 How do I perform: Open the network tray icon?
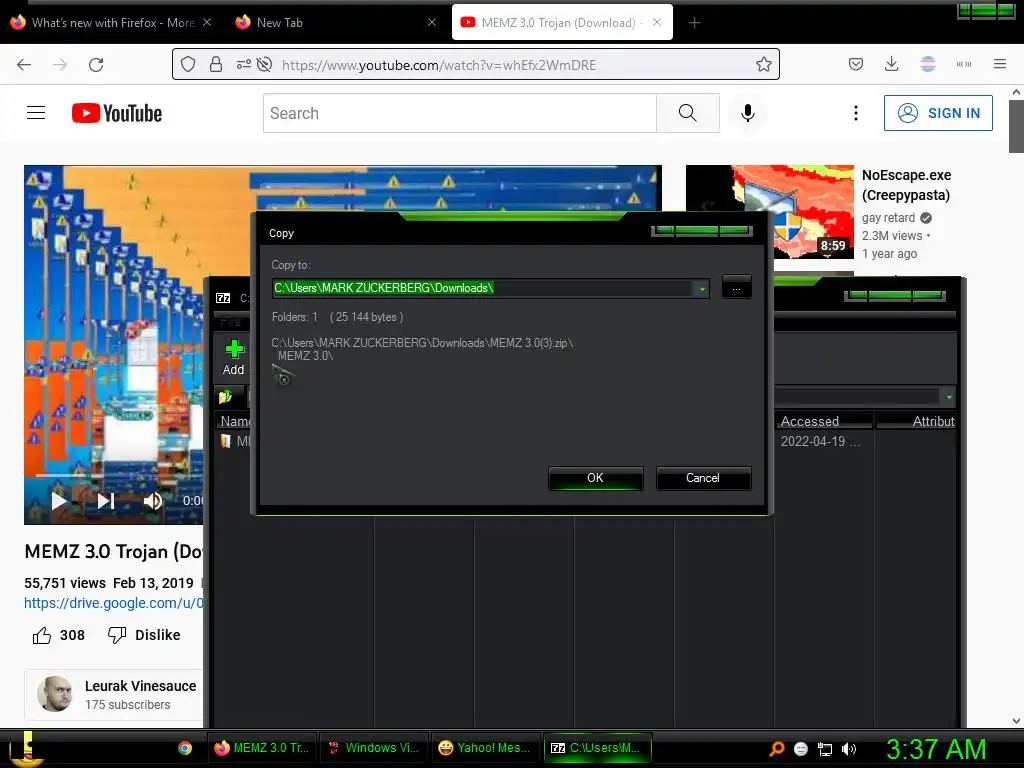[825, 749]
